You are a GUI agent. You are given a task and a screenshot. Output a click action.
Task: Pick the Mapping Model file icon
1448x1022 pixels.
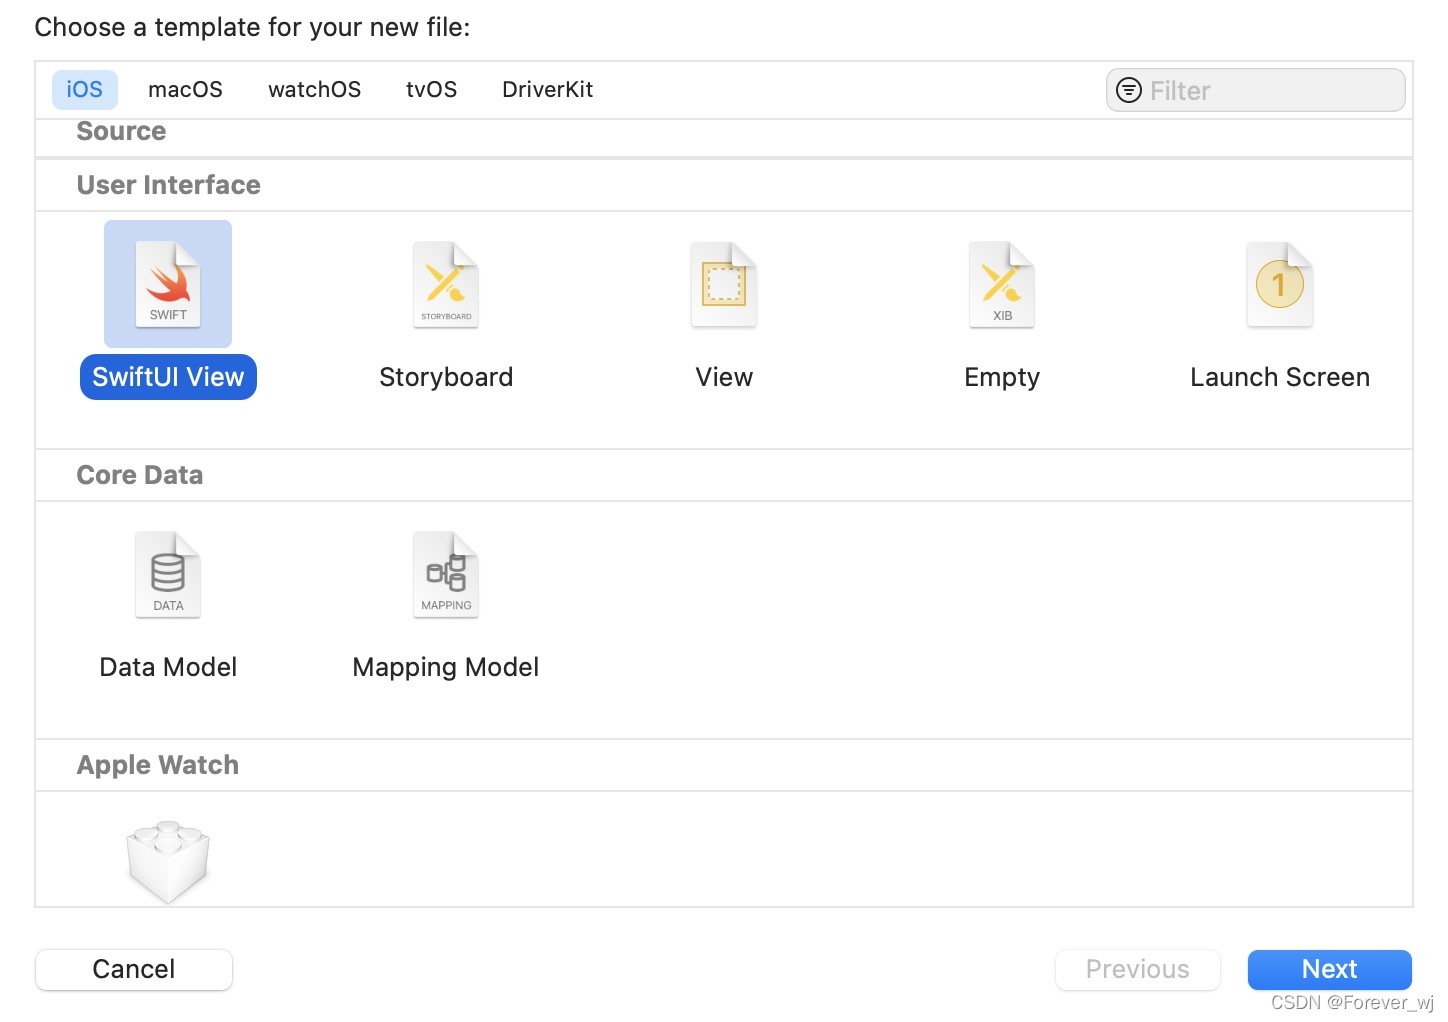coord(446,574)
